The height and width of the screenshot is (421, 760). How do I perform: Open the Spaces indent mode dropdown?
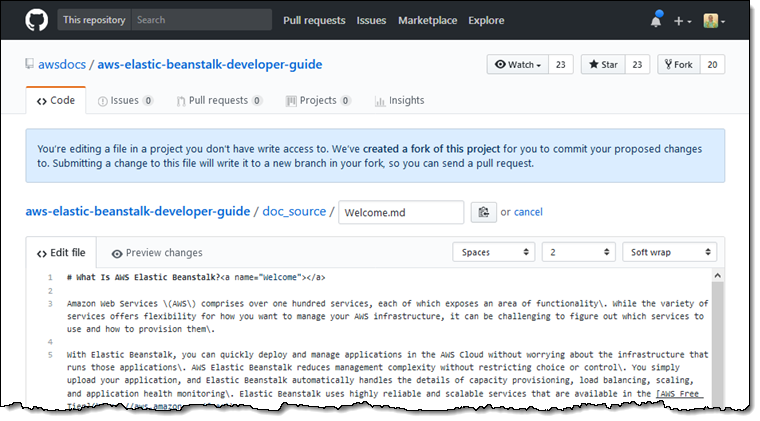point(494,253)
